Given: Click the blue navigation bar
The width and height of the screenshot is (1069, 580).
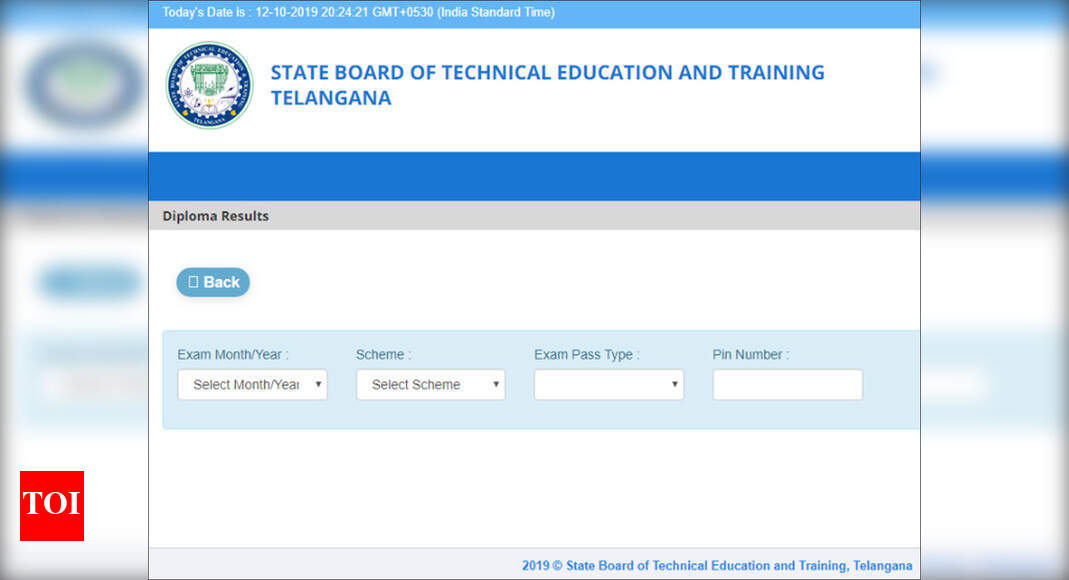Looking at the screenshot, I should click(x=534, y=176).
